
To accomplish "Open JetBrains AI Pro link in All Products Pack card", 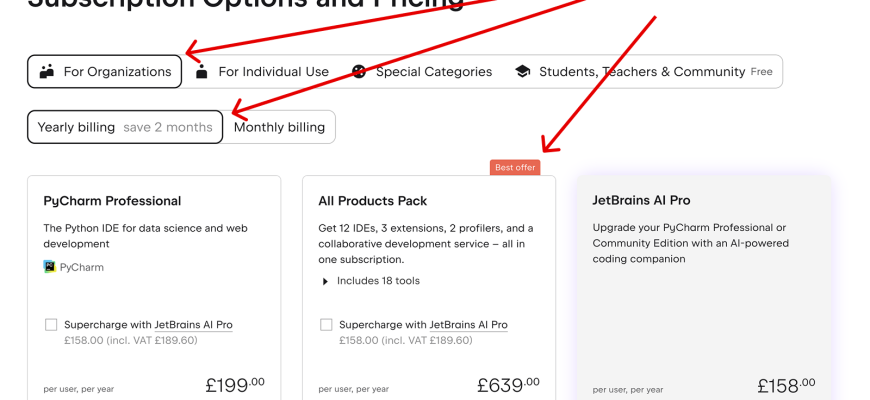I will click(x=468, y=325).
